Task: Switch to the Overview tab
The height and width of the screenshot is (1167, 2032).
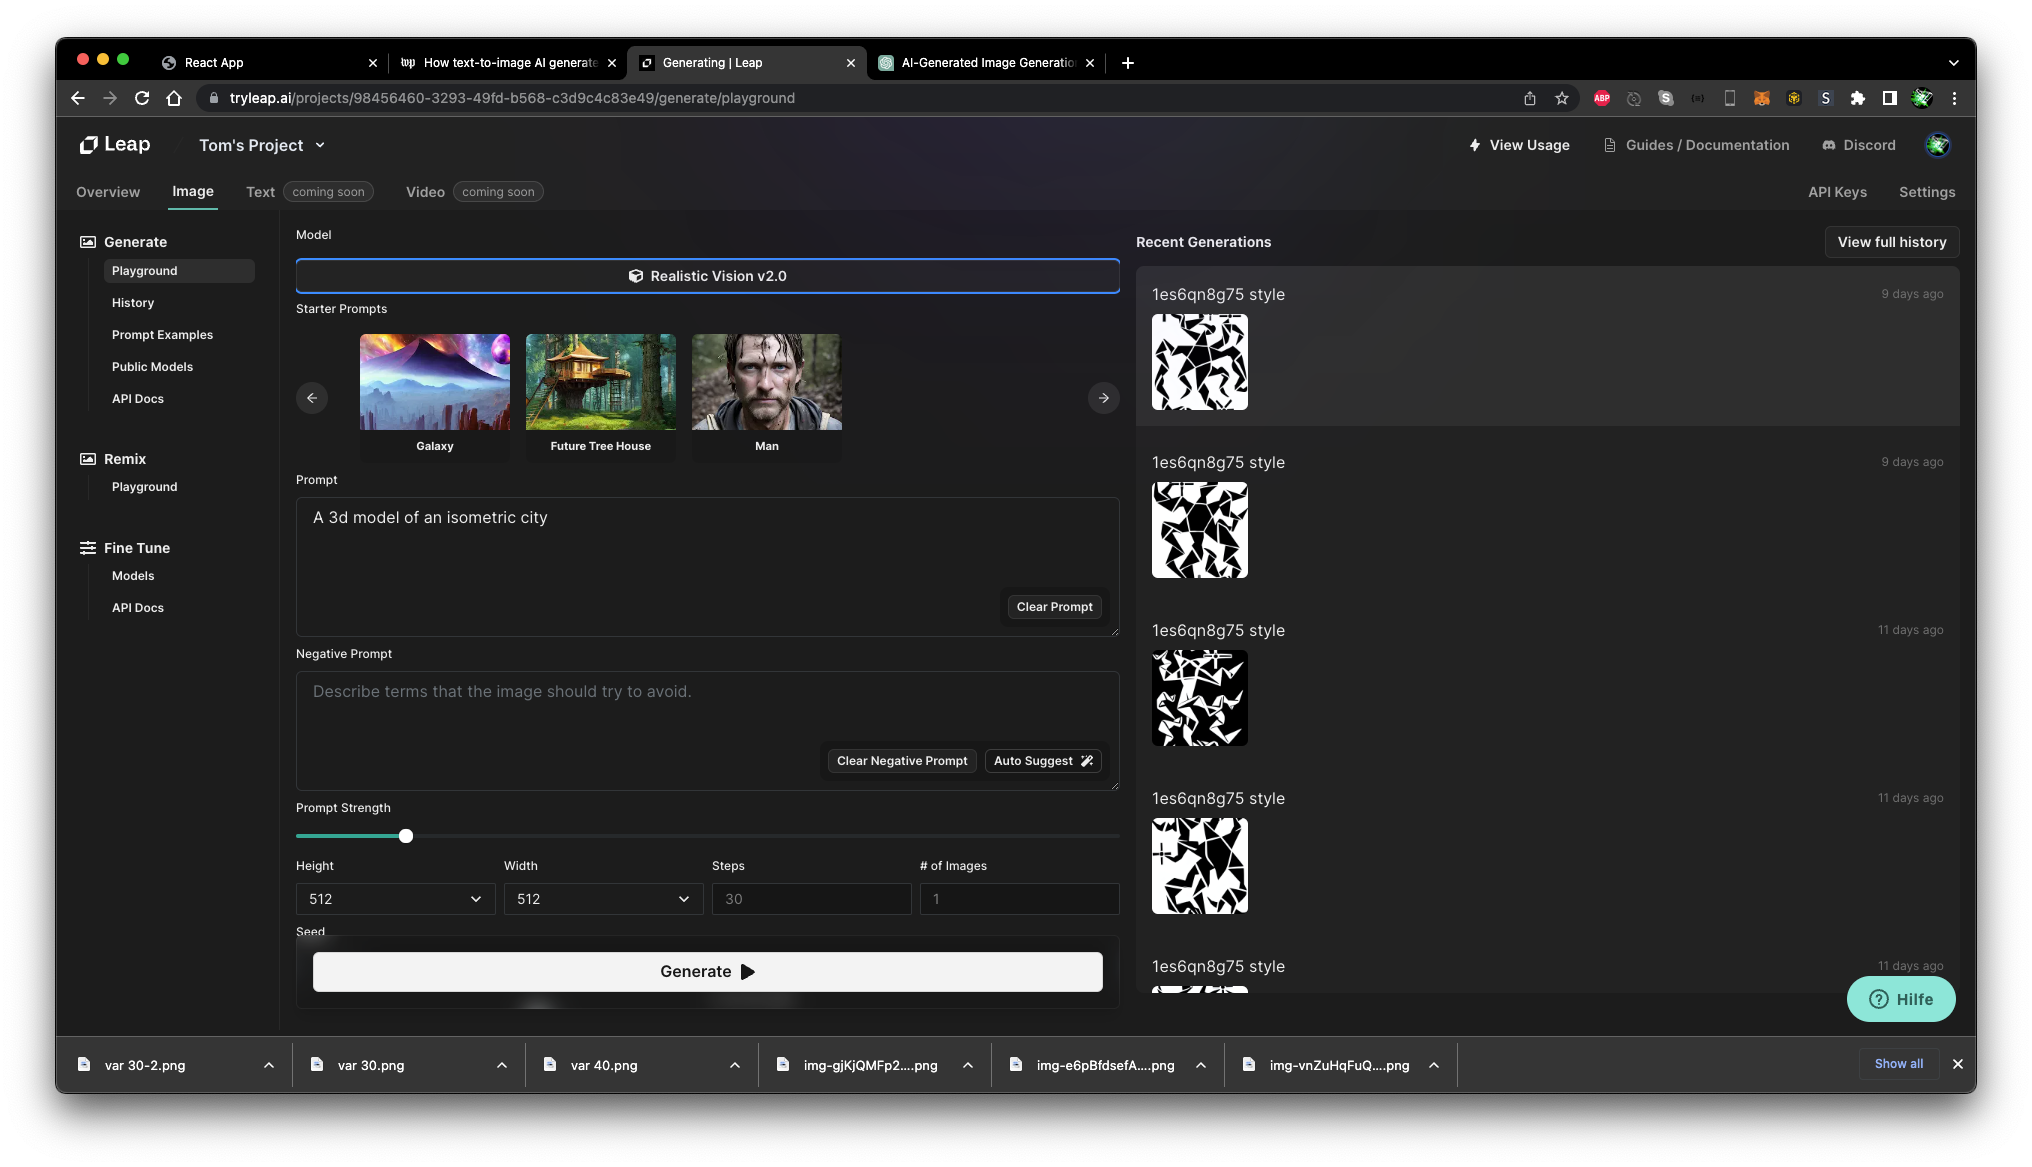Action: click(108, 192)
